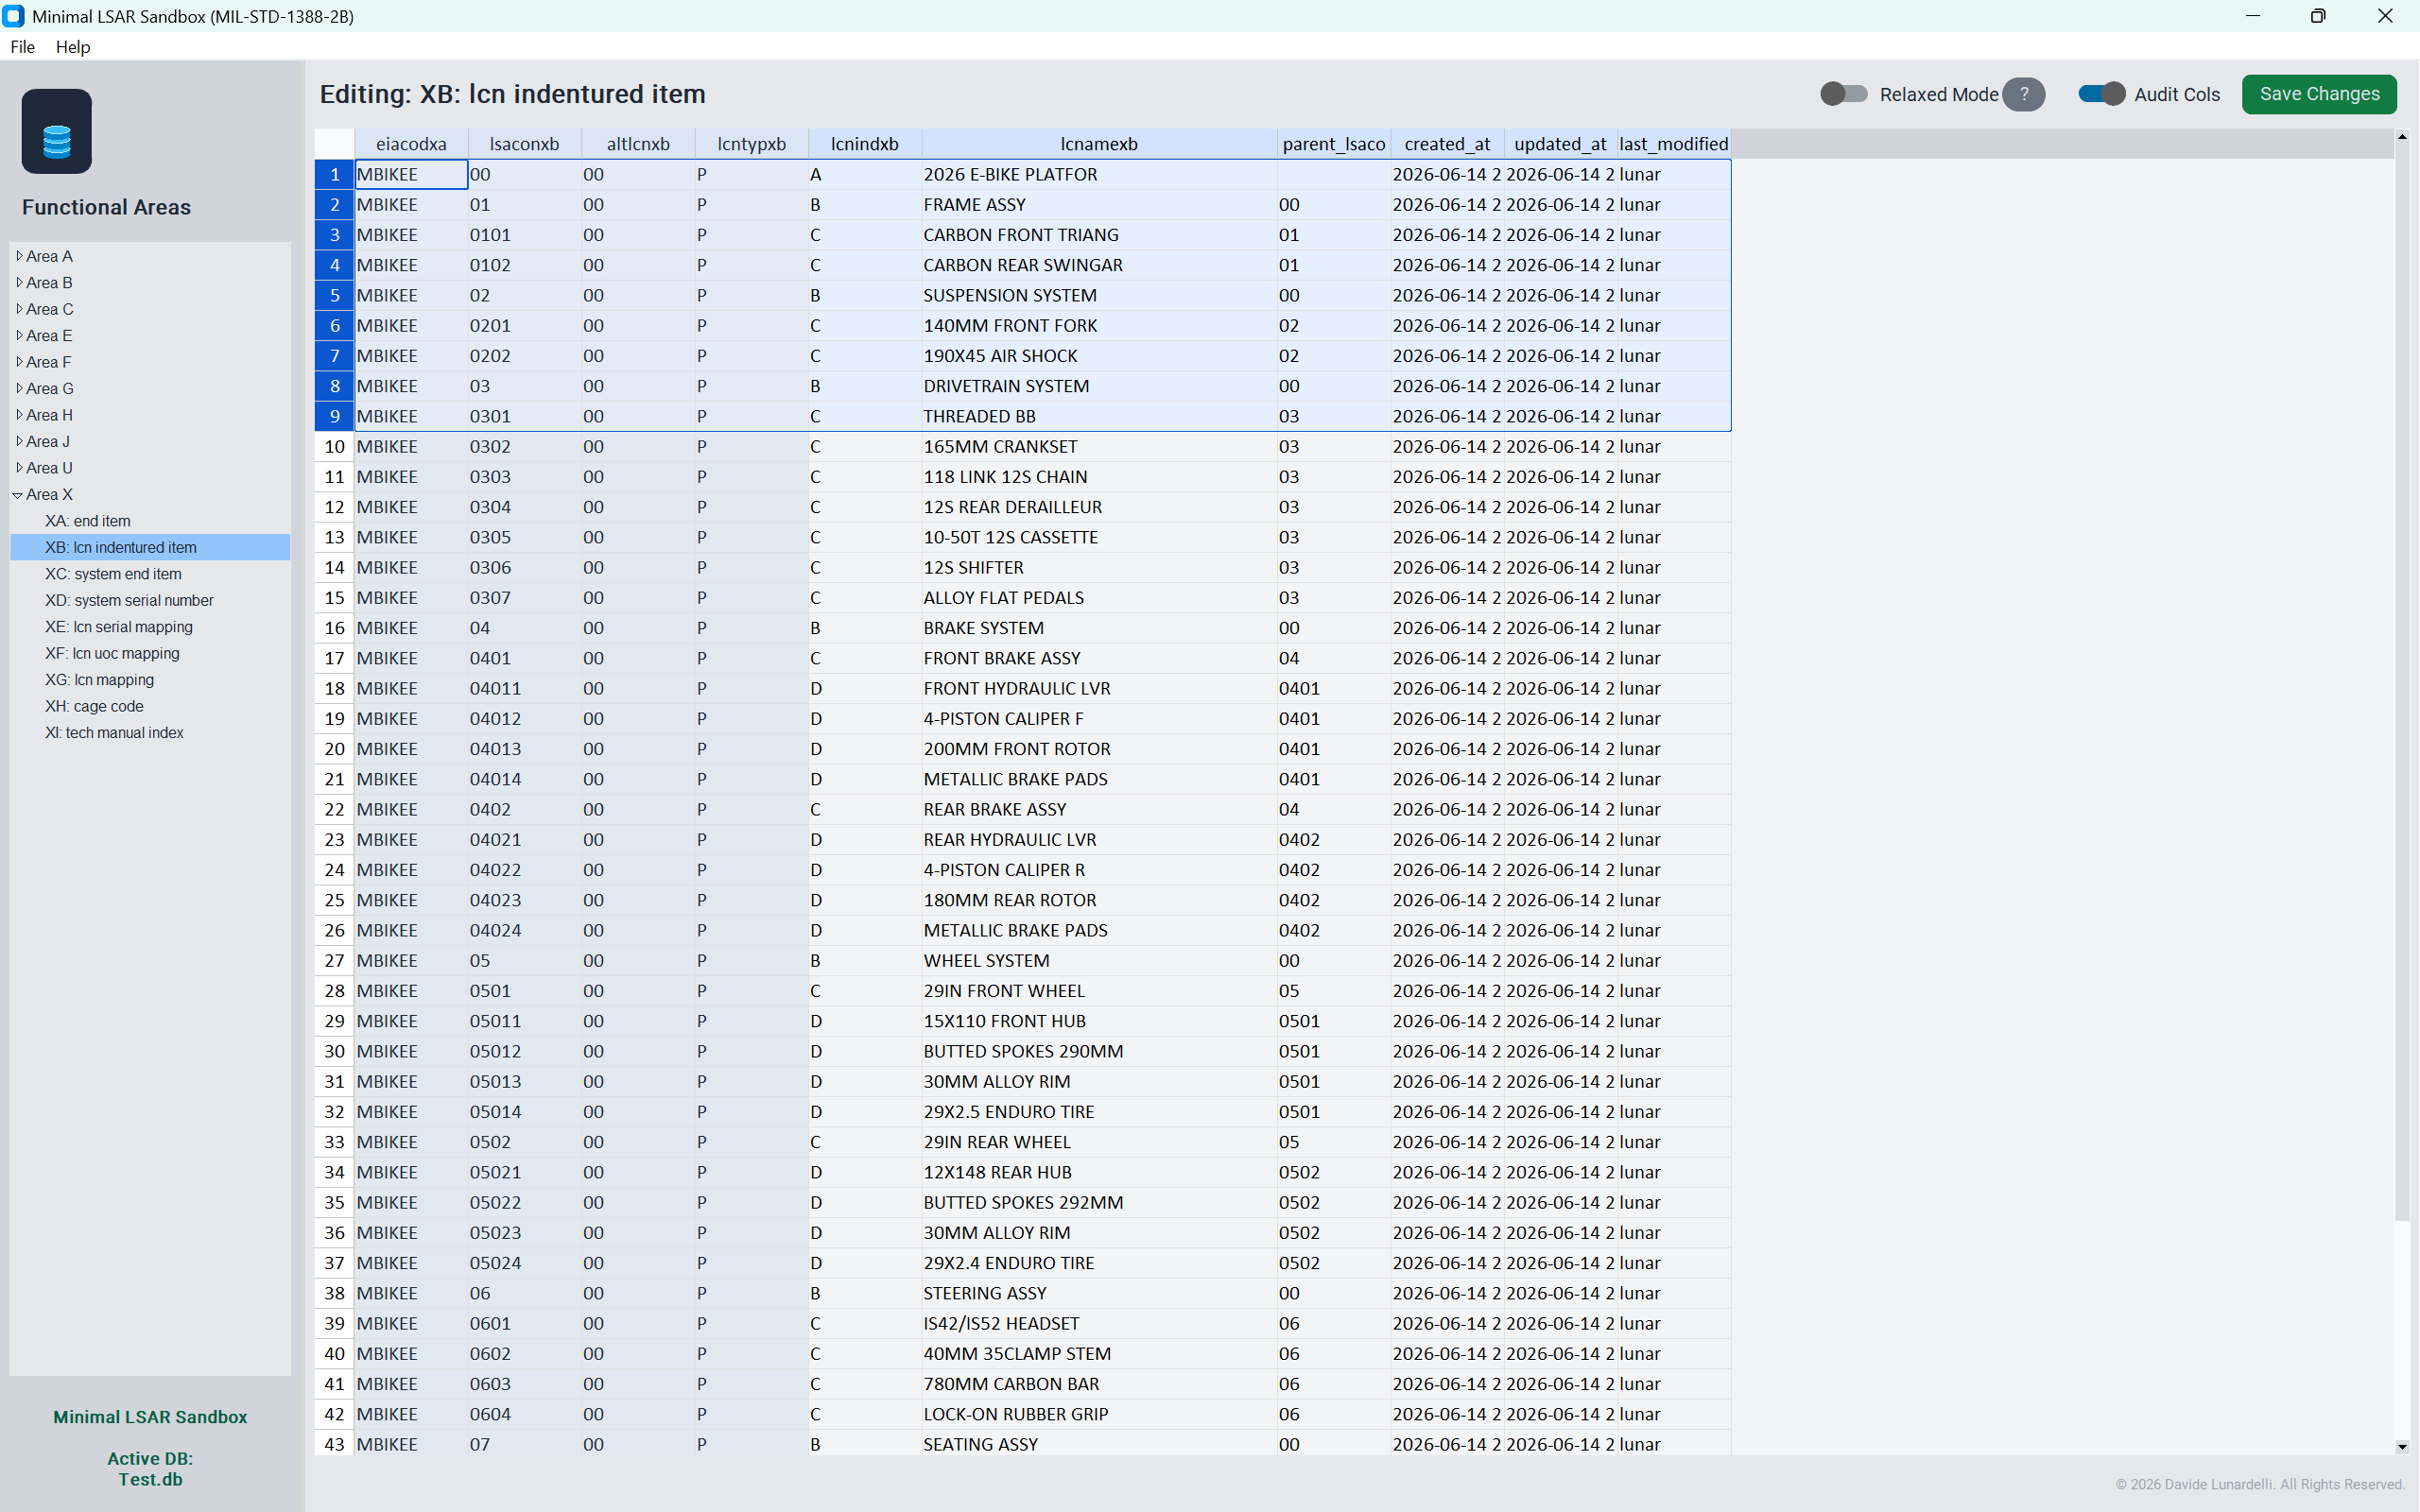The image size is (2420, 1512).
Task: Click the 'STEERING ASSY' cell
Action: (1099, 1293)
